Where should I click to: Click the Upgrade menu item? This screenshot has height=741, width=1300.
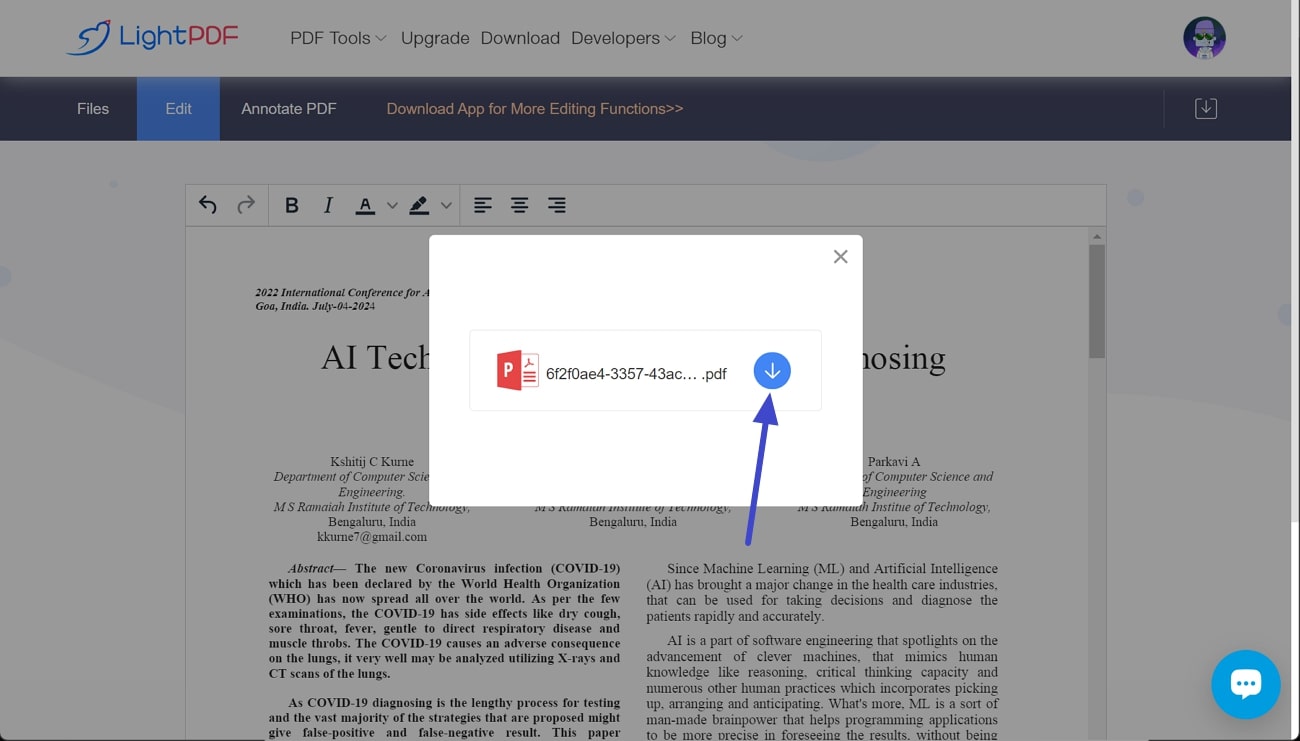[x=435, y=38]
